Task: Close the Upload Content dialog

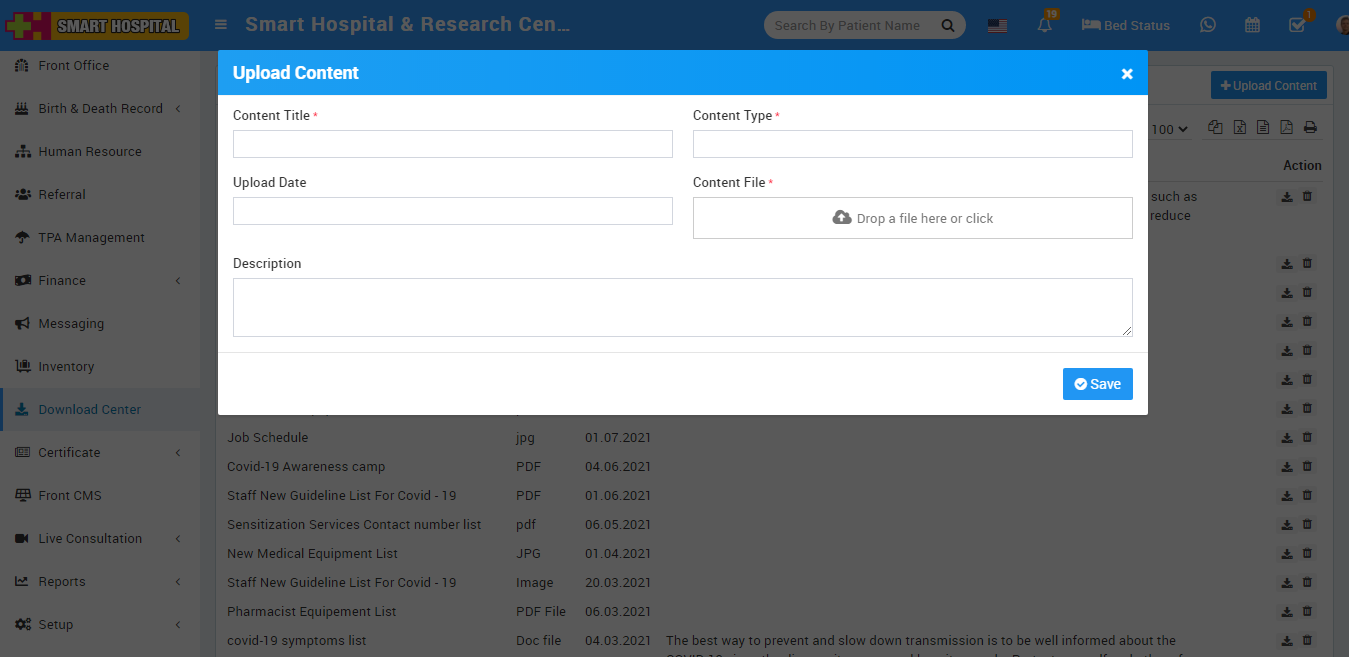Action: tap(1127, 74)
